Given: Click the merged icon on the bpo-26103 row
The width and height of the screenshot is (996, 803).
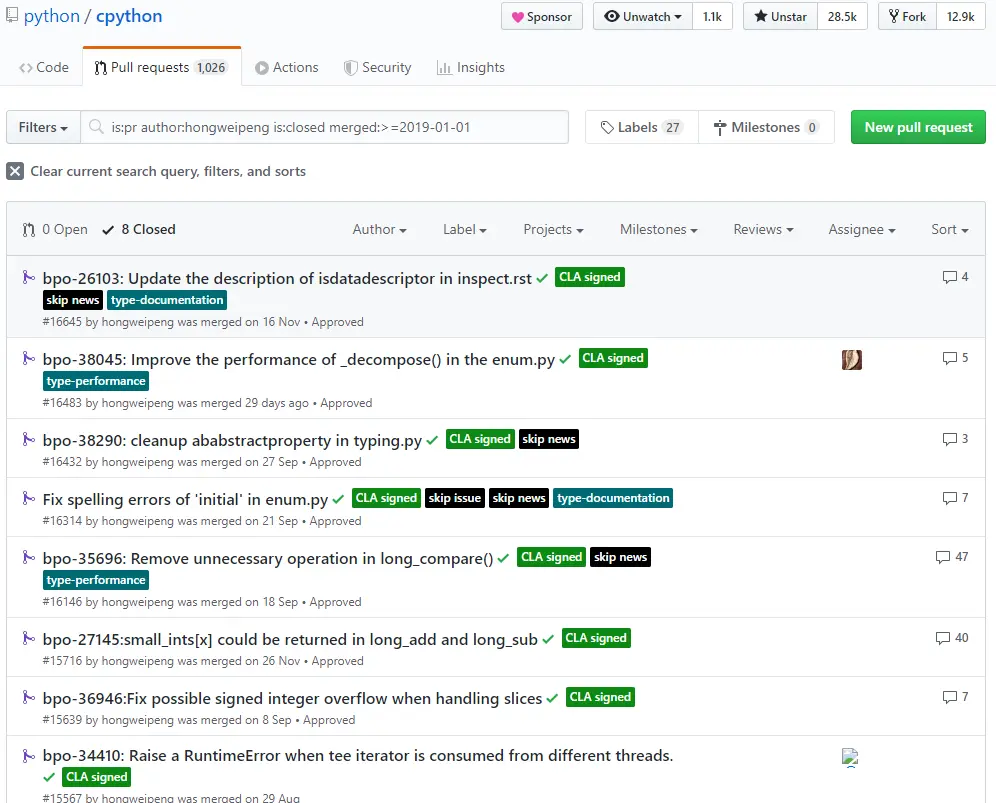Looking at the screenshot, I should tap(28, 278).
